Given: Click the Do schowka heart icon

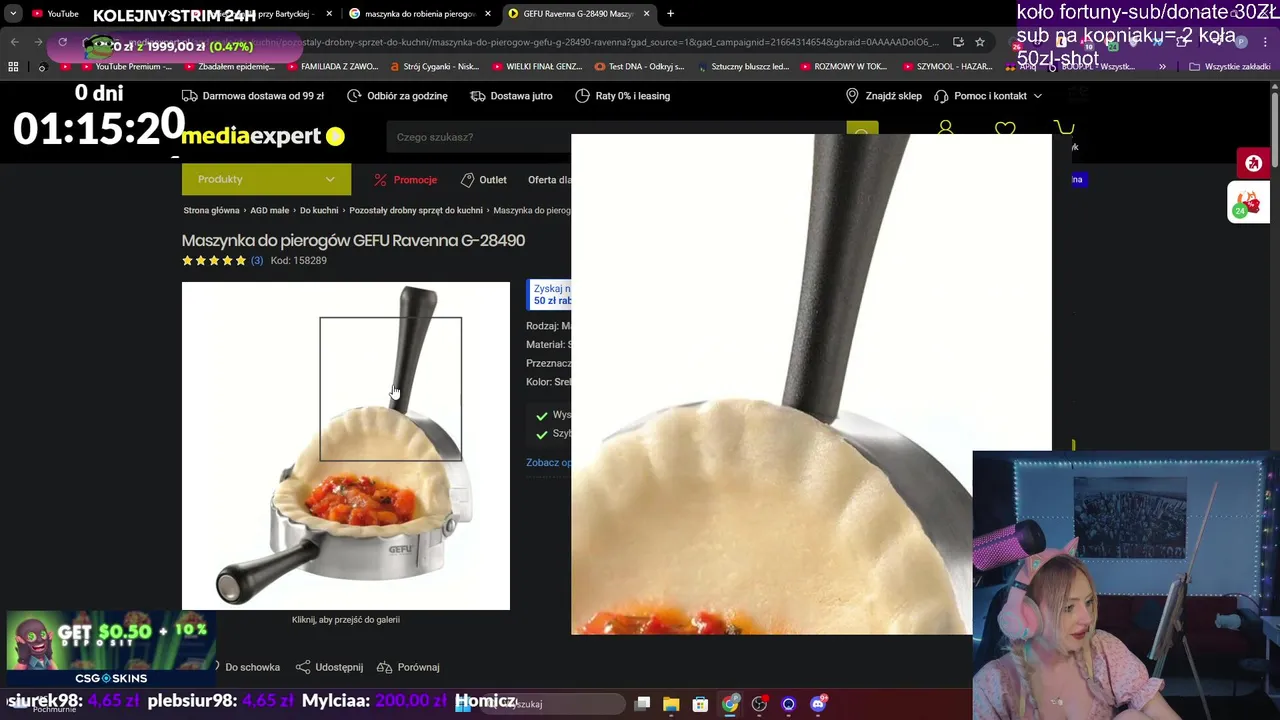Looking at the screenshot, I should pyautogui.click(x=215, y=667).
